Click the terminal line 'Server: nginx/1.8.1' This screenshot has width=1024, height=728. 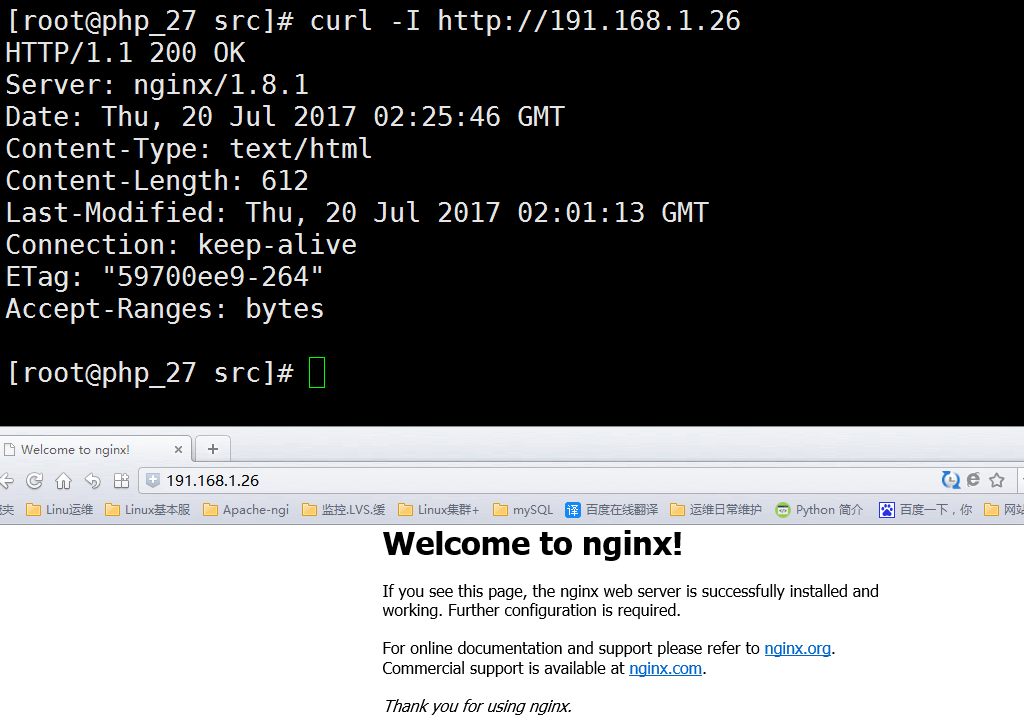[157, 85]
